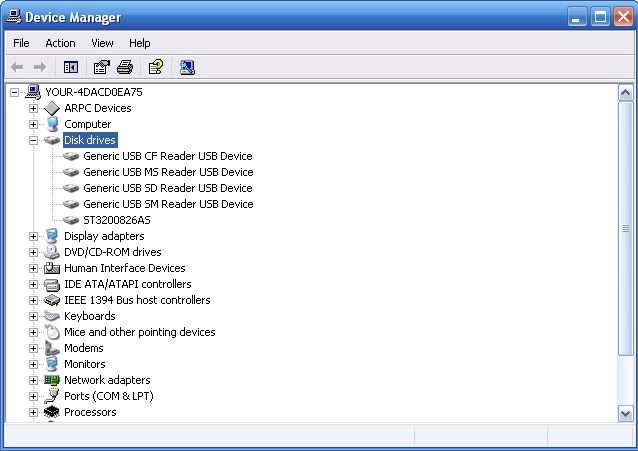Image resolution: width=638 pixels, height=451 pixels.
Task: Click the Human Interface Devices icon
Action: click(52, 268)
